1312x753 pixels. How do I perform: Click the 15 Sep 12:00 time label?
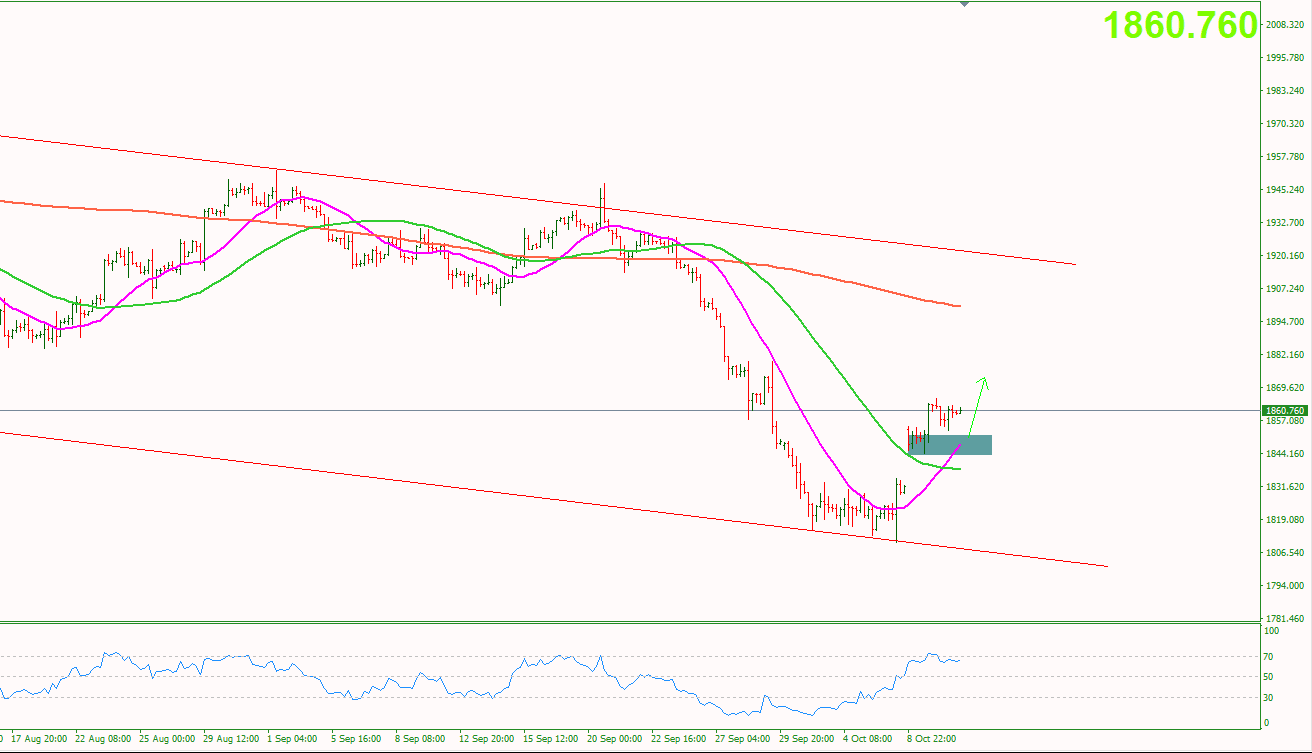coord(551,739)
